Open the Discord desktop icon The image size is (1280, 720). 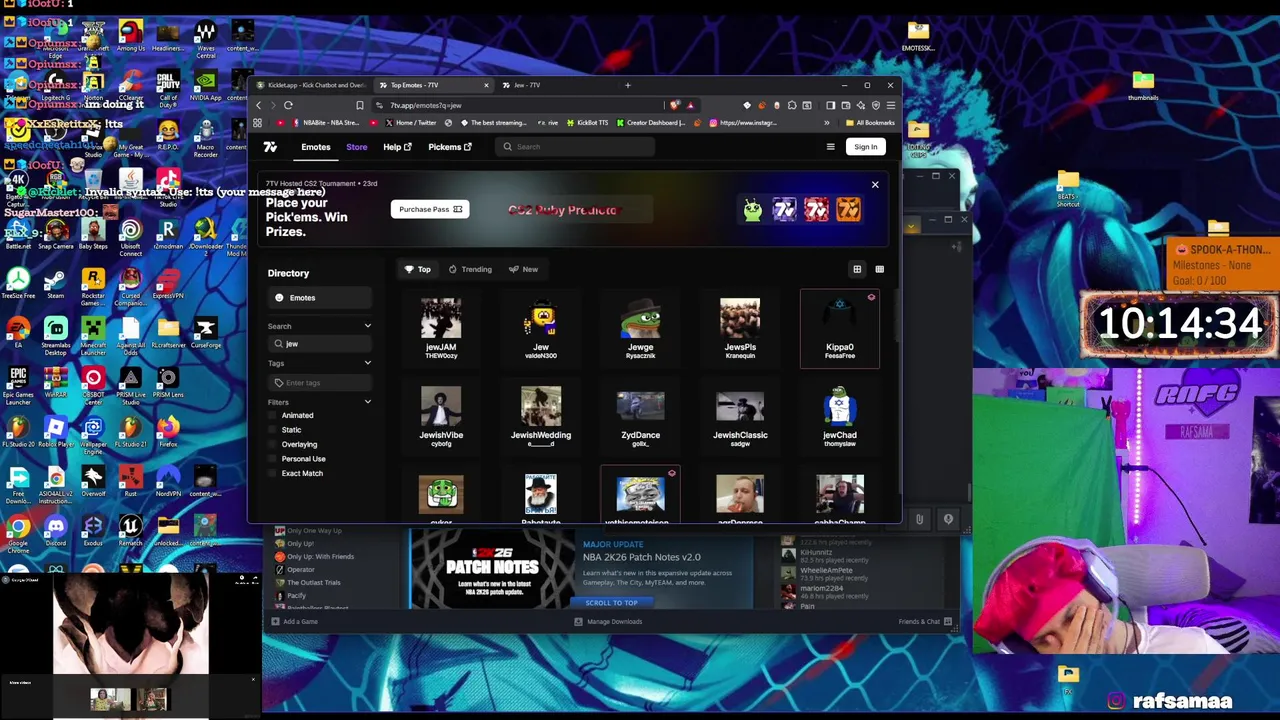[x=56, y=530]
